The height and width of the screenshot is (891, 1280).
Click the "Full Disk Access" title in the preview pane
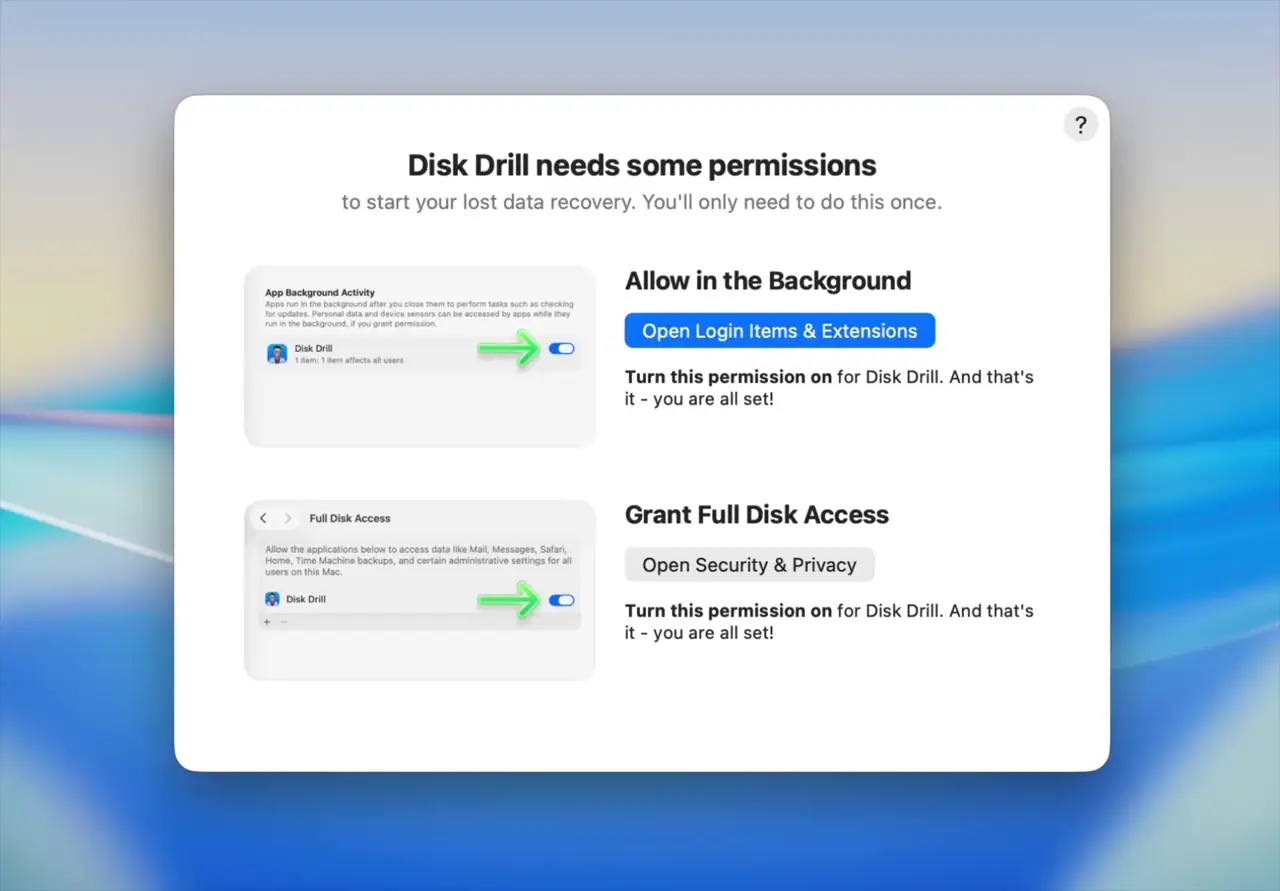coord(349,518)
